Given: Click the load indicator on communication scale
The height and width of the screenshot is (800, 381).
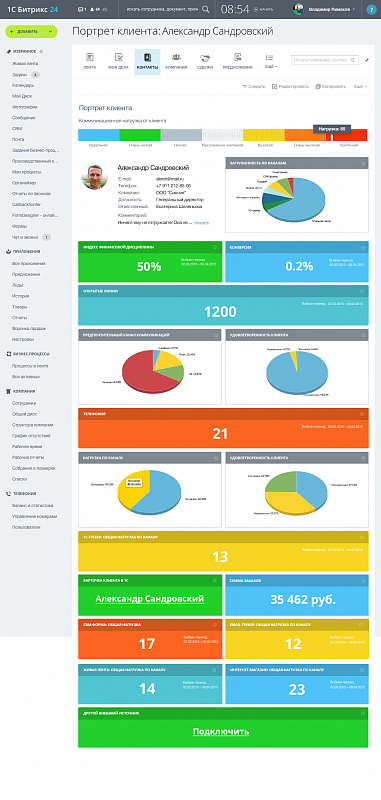Looking at the screenshot, I should click(332, 129).
